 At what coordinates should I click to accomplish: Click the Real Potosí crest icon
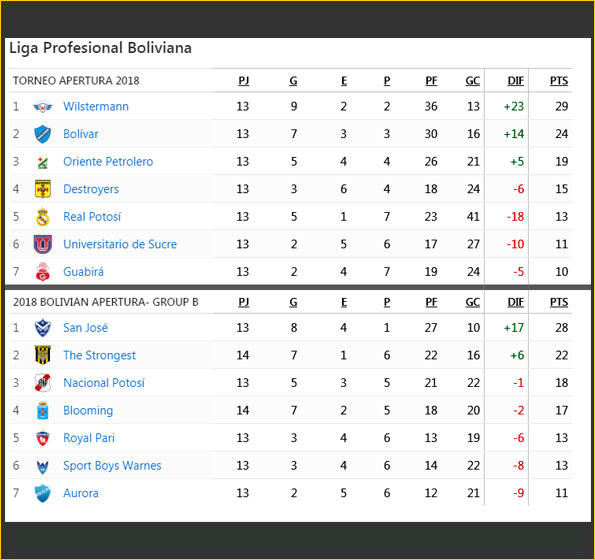43,217
